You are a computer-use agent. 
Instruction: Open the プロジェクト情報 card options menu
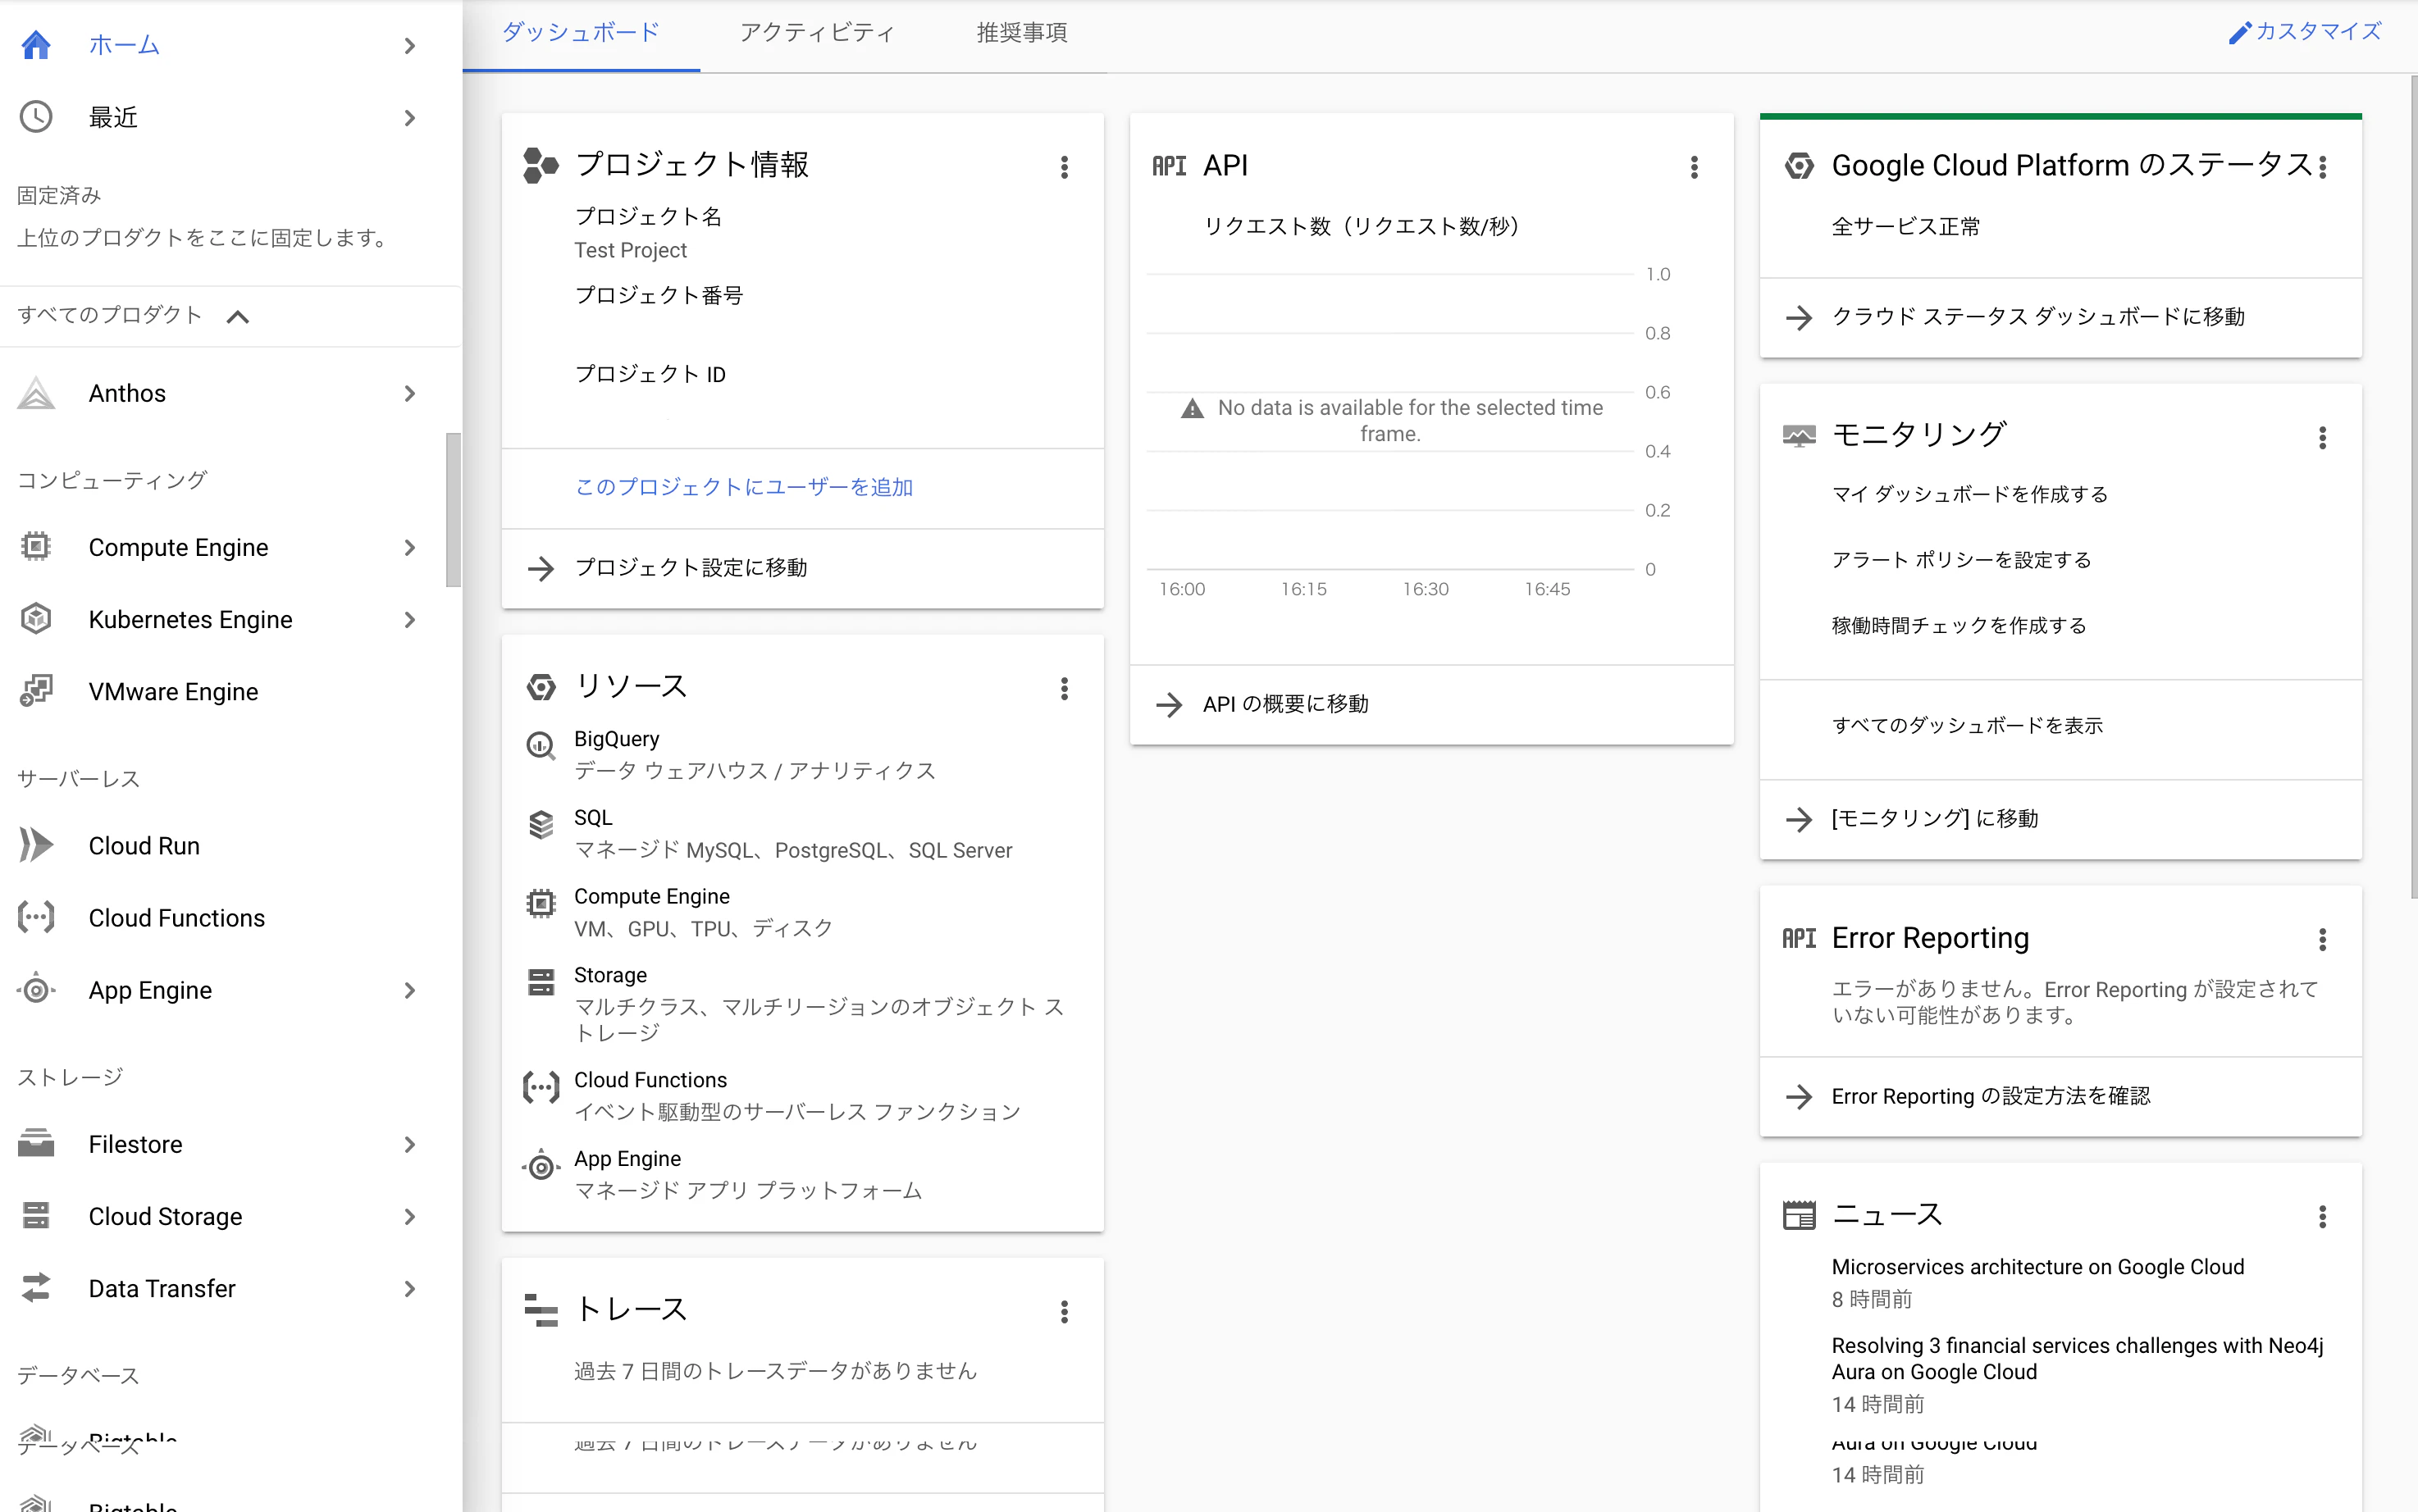tap(1064, 167)
